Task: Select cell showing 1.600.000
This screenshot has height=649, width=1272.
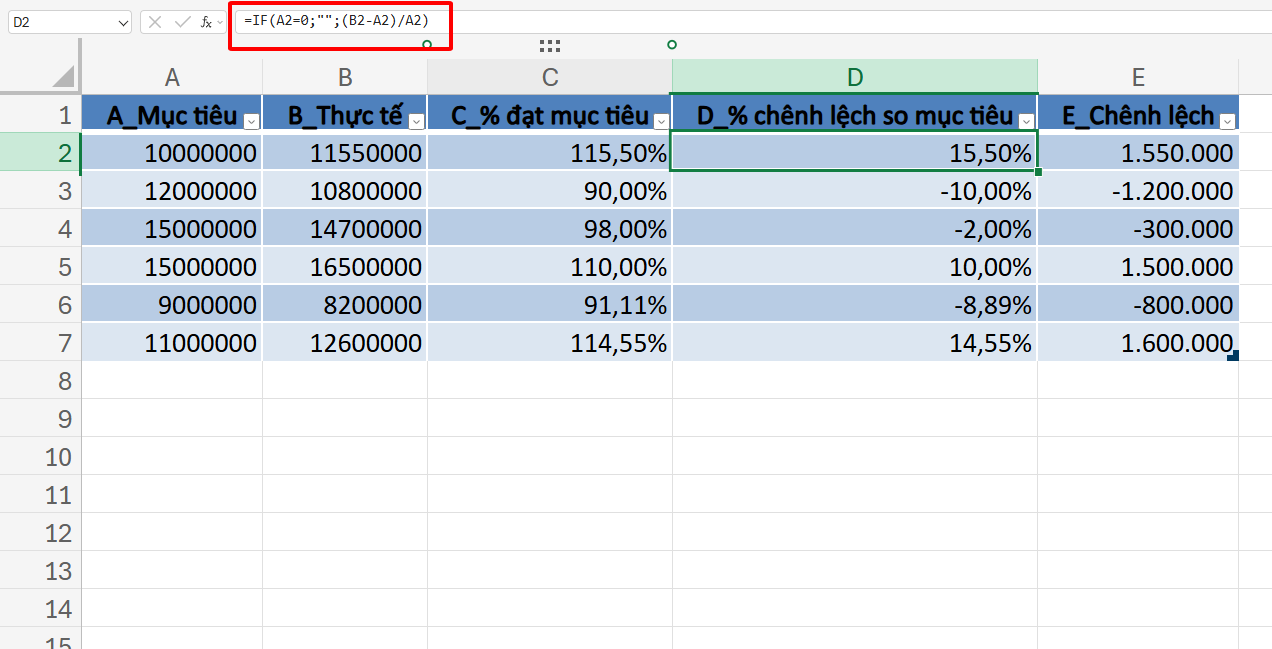Action: point(1138,342)
